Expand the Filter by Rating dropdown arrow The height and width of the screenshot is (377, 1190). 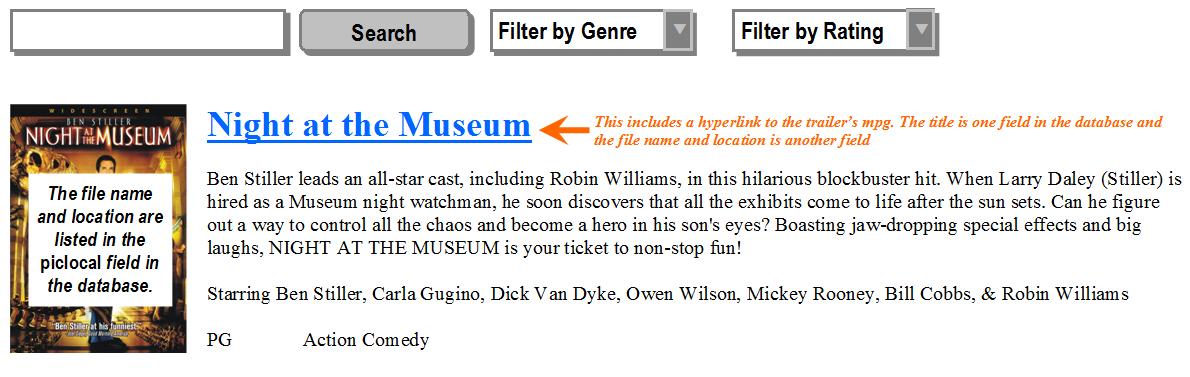[920, 31]
